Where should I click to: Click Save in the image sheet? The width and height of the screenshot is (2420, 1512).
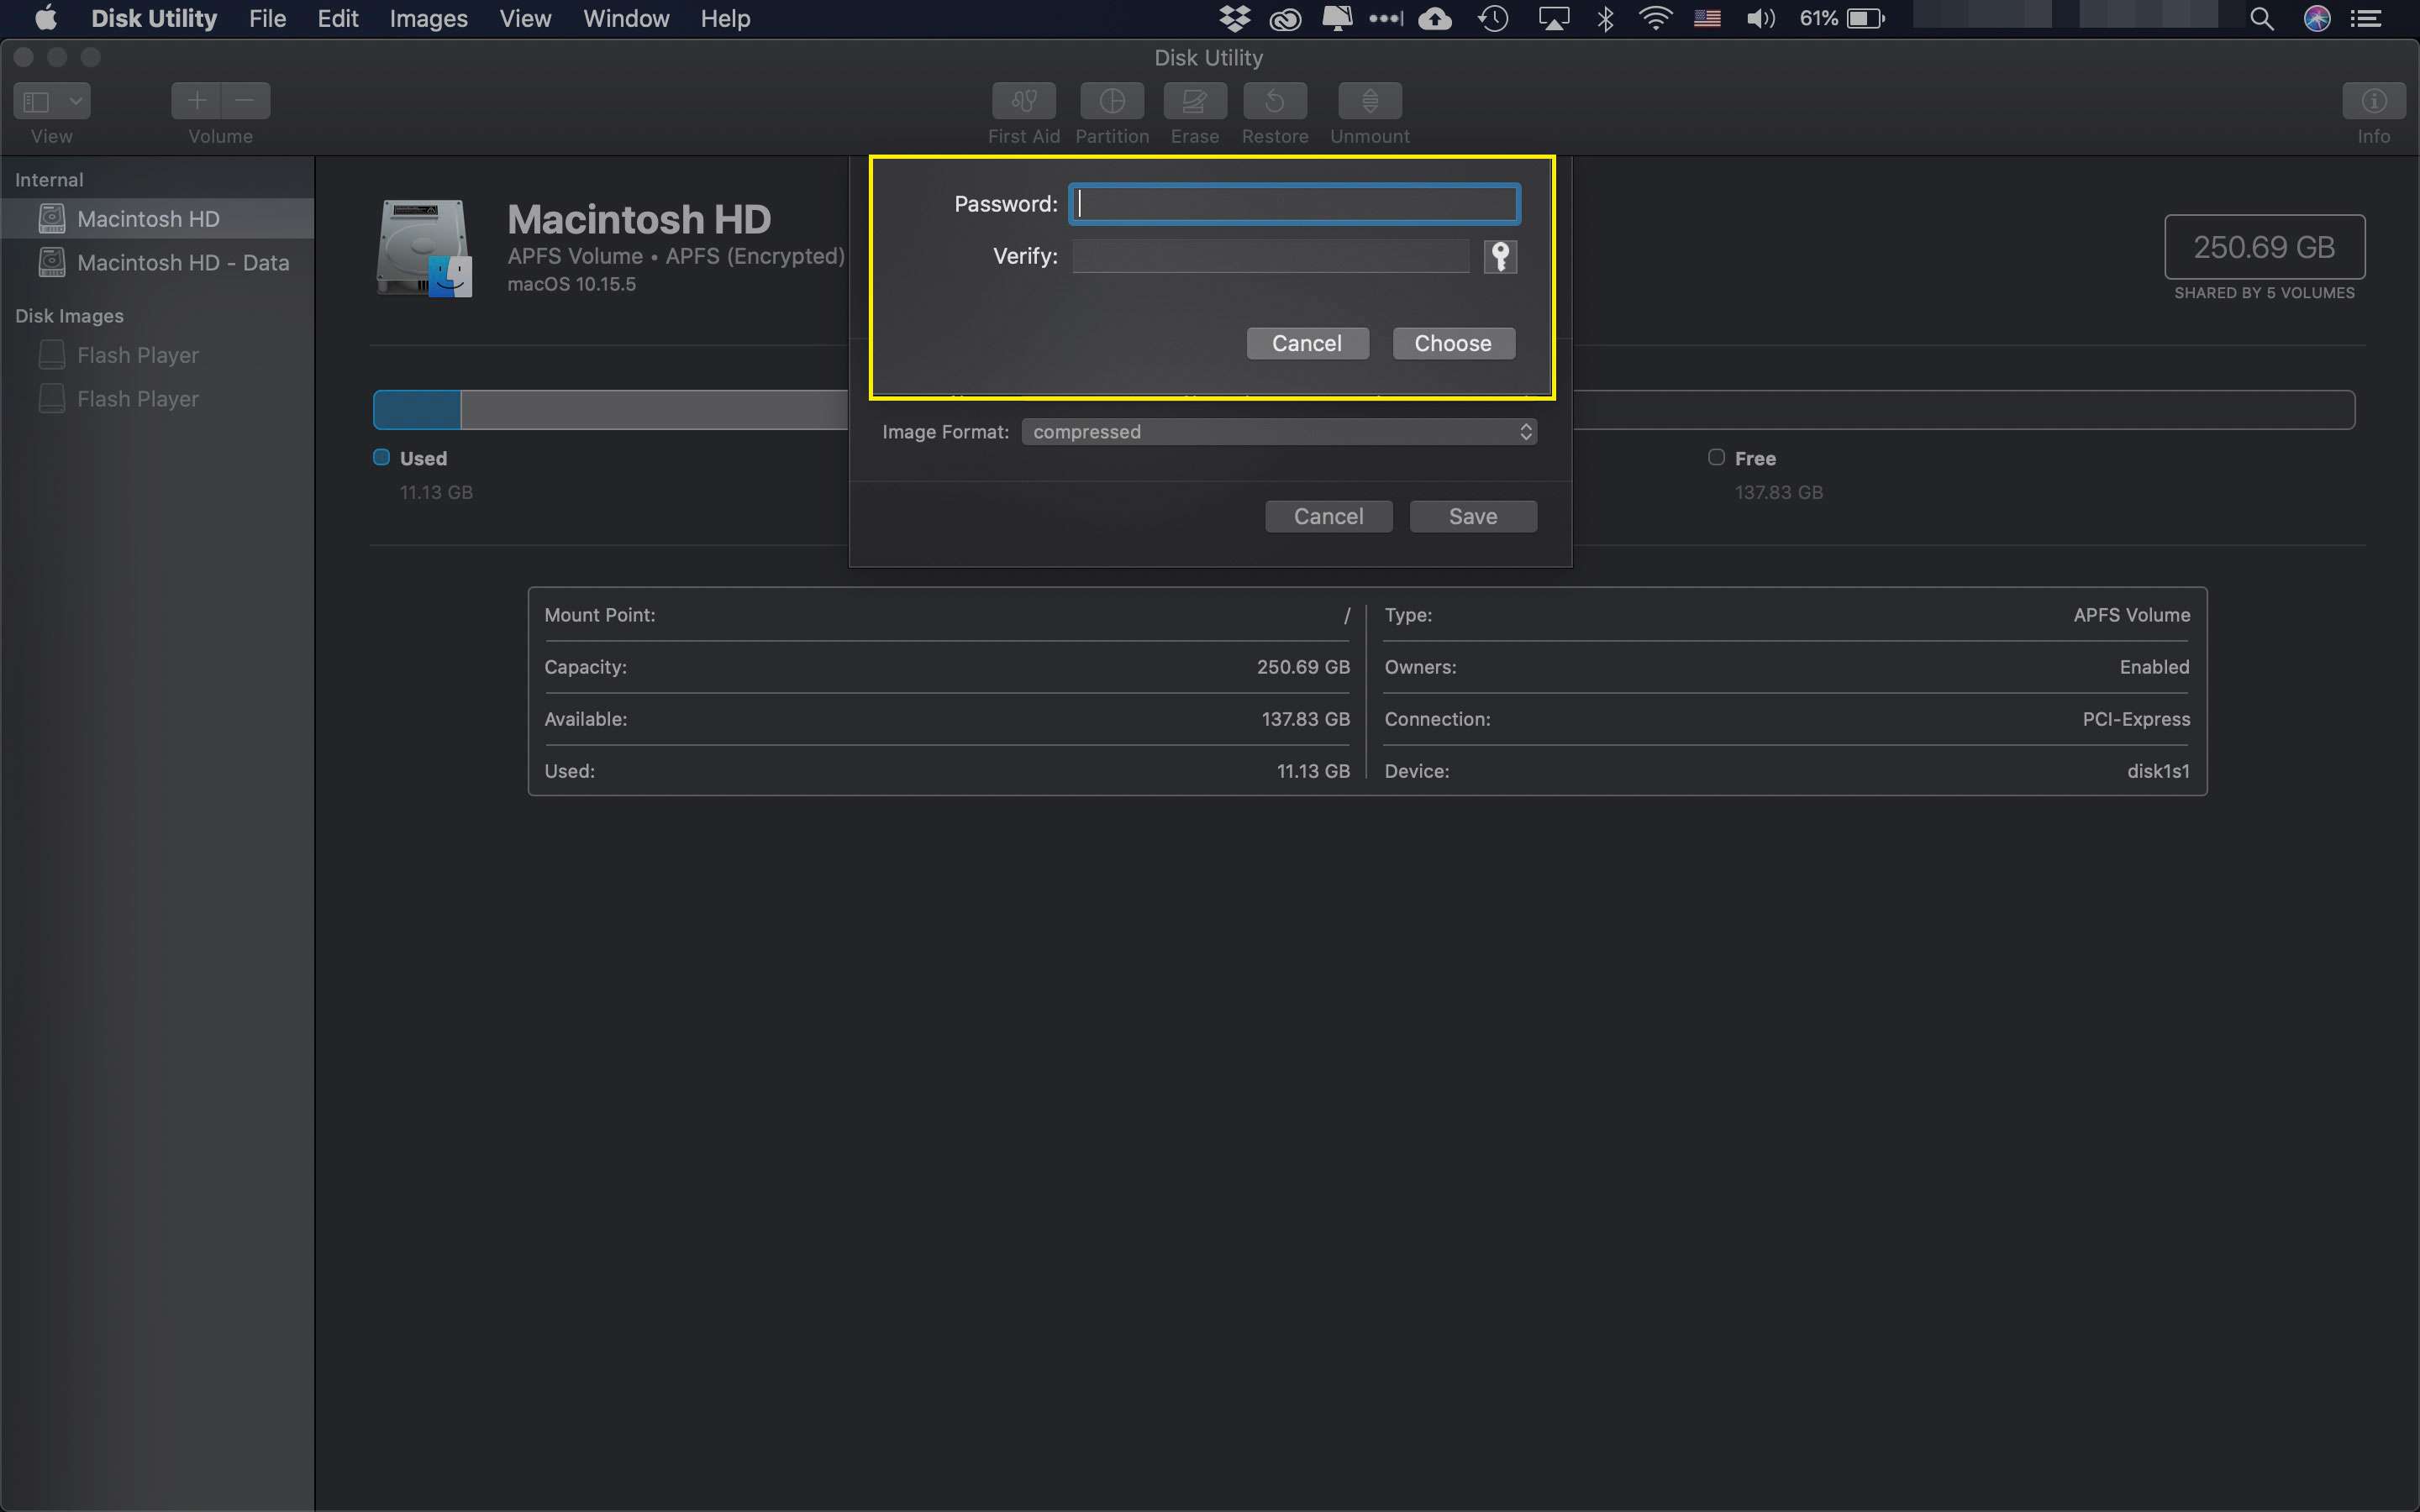1473,516
